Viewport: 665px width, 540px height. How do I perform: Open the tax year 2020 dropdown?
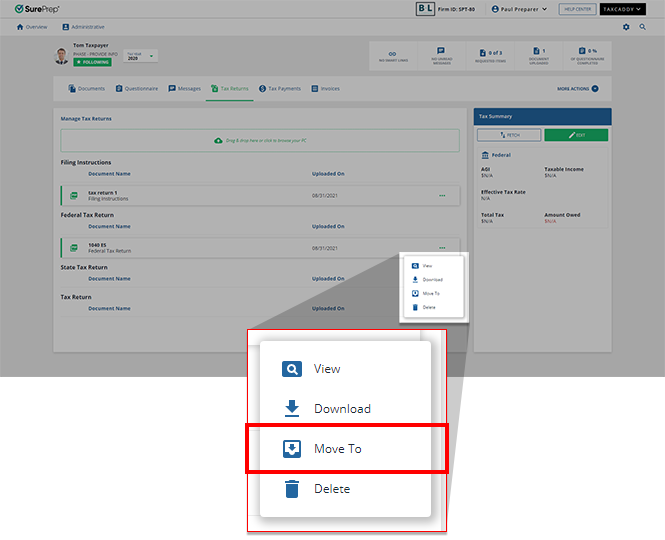tap(140, 56)
